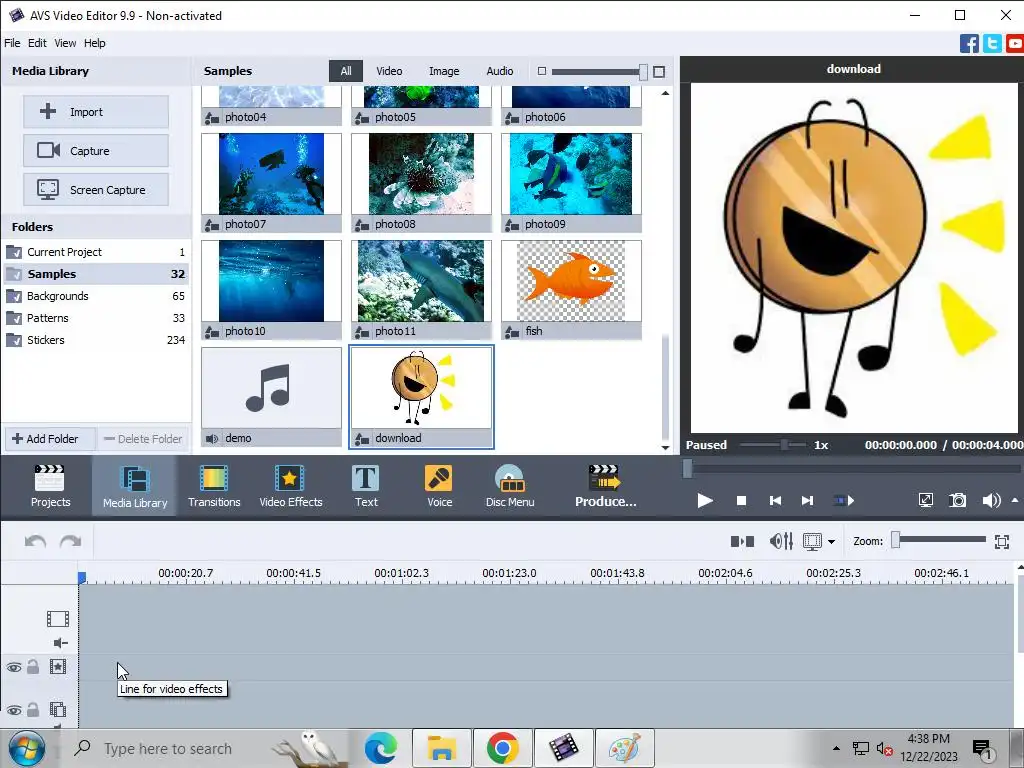Open the Text section
The width and height of the screenshot is (1024, 768).
[366, 487]
